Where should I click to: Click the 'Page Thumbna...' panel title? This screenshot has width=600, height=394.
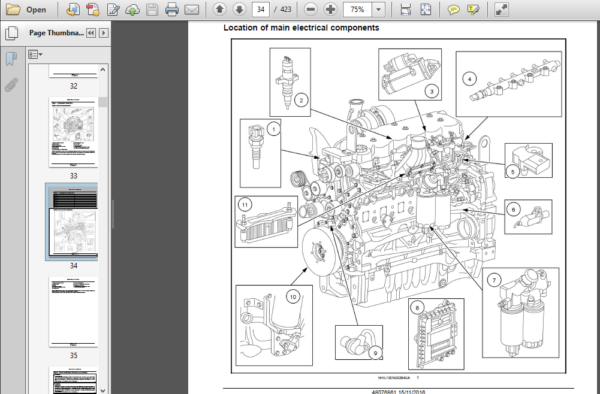pos(56,33)
